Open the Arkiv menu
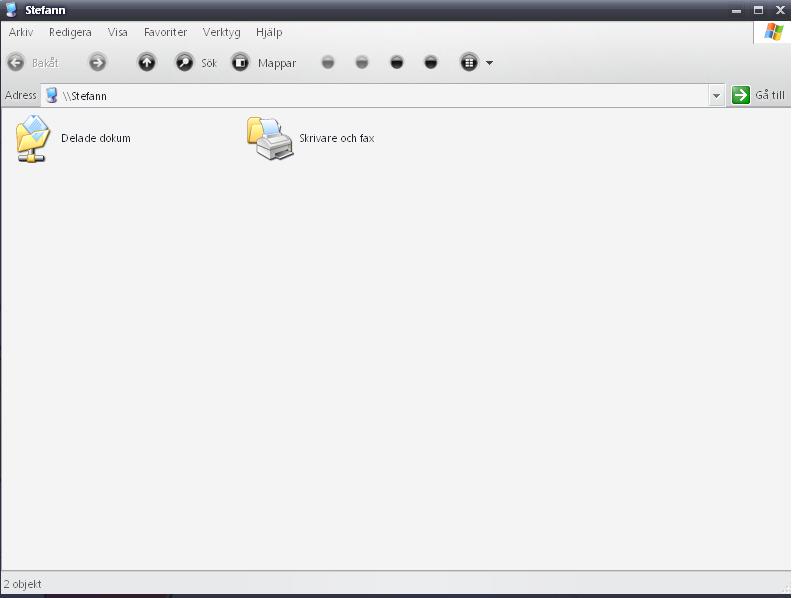Screen dimensions: 792x598 tap(21, 32)
